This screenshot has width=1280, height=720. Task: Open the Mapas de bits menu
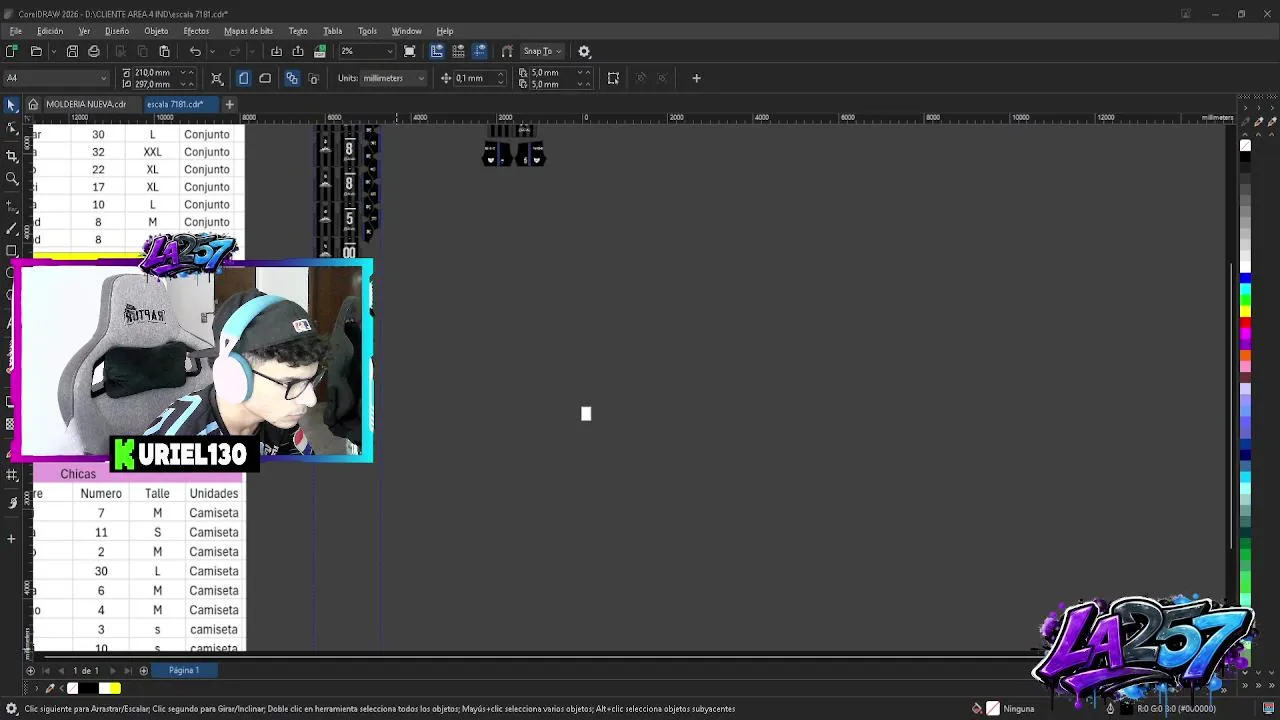point(248,31)
